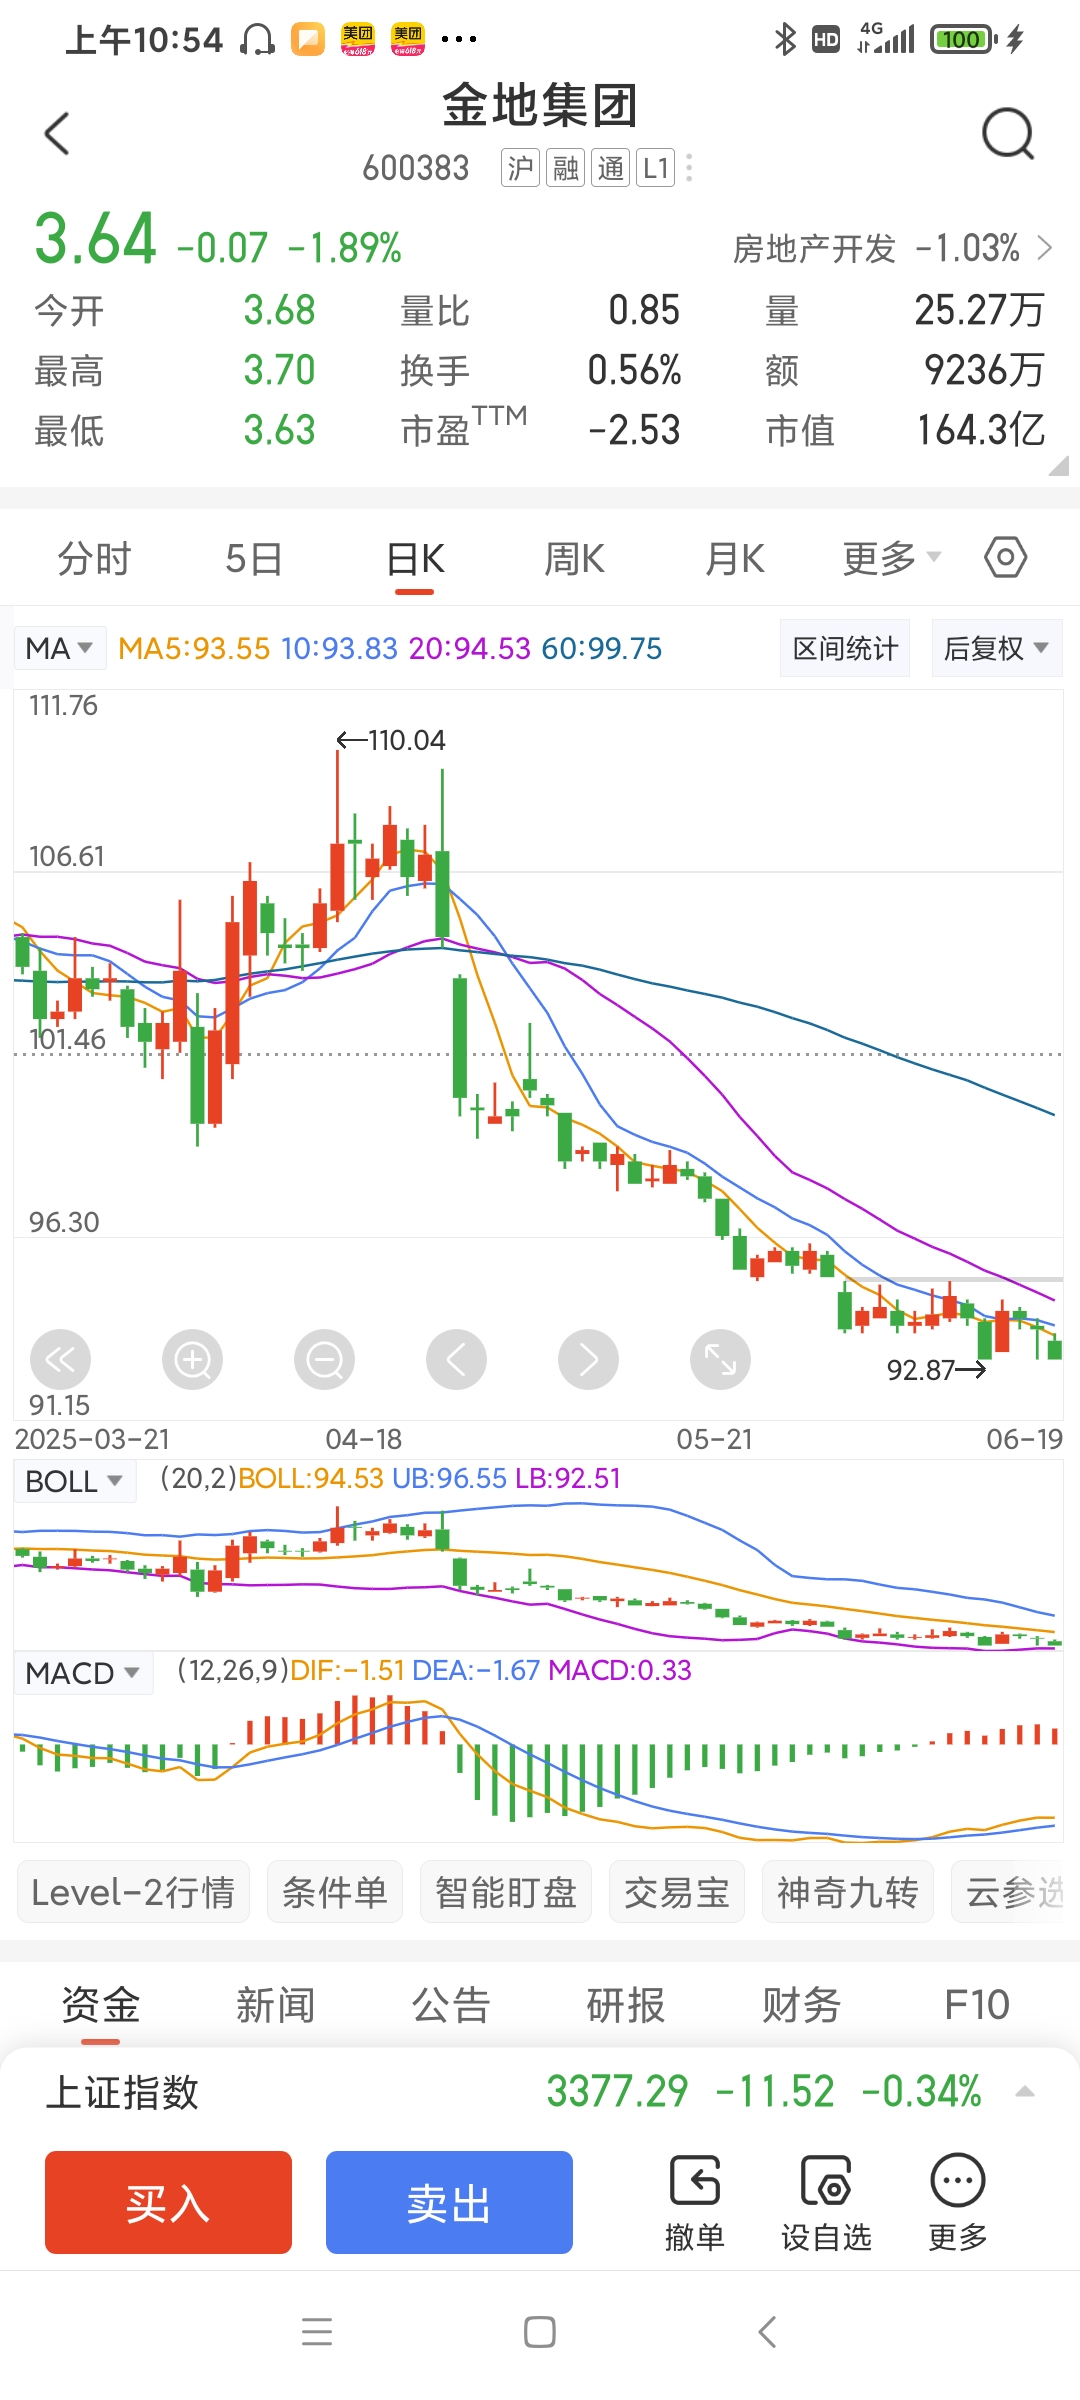This screenshot has width=1080, height=2400.
Task: Expand the 上证指数 index bar arrow
Action: click(x=1025, y=2092)
